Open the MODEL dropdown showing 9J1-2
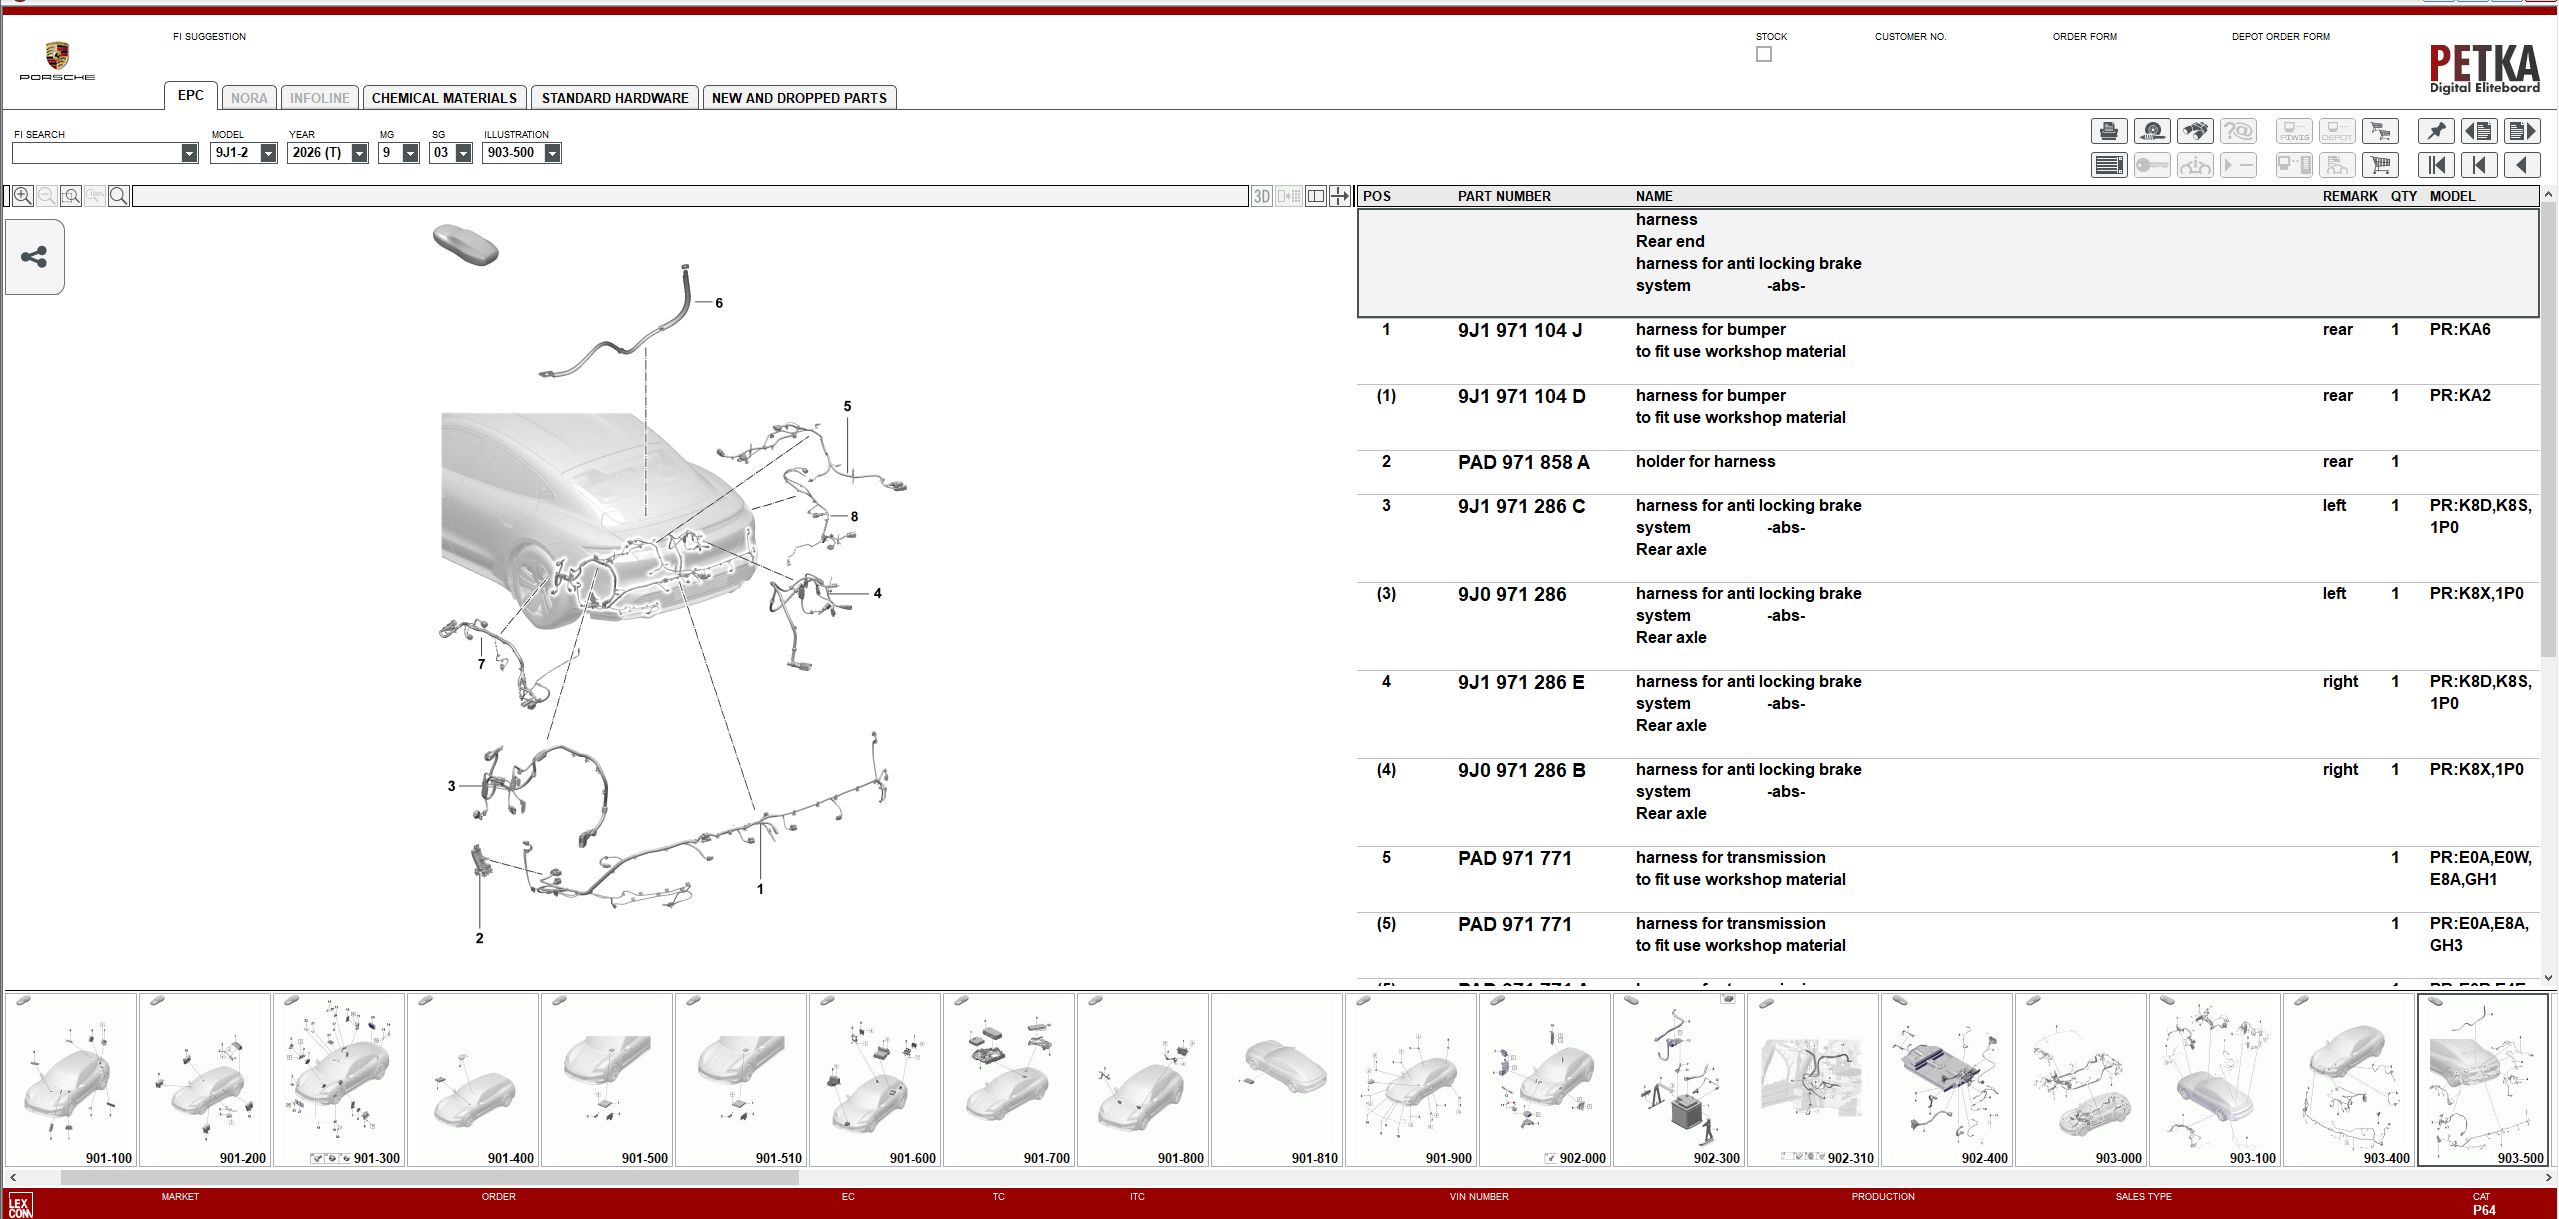The height and width of the screenshot is (1219, 2559). tap(266, 153)
